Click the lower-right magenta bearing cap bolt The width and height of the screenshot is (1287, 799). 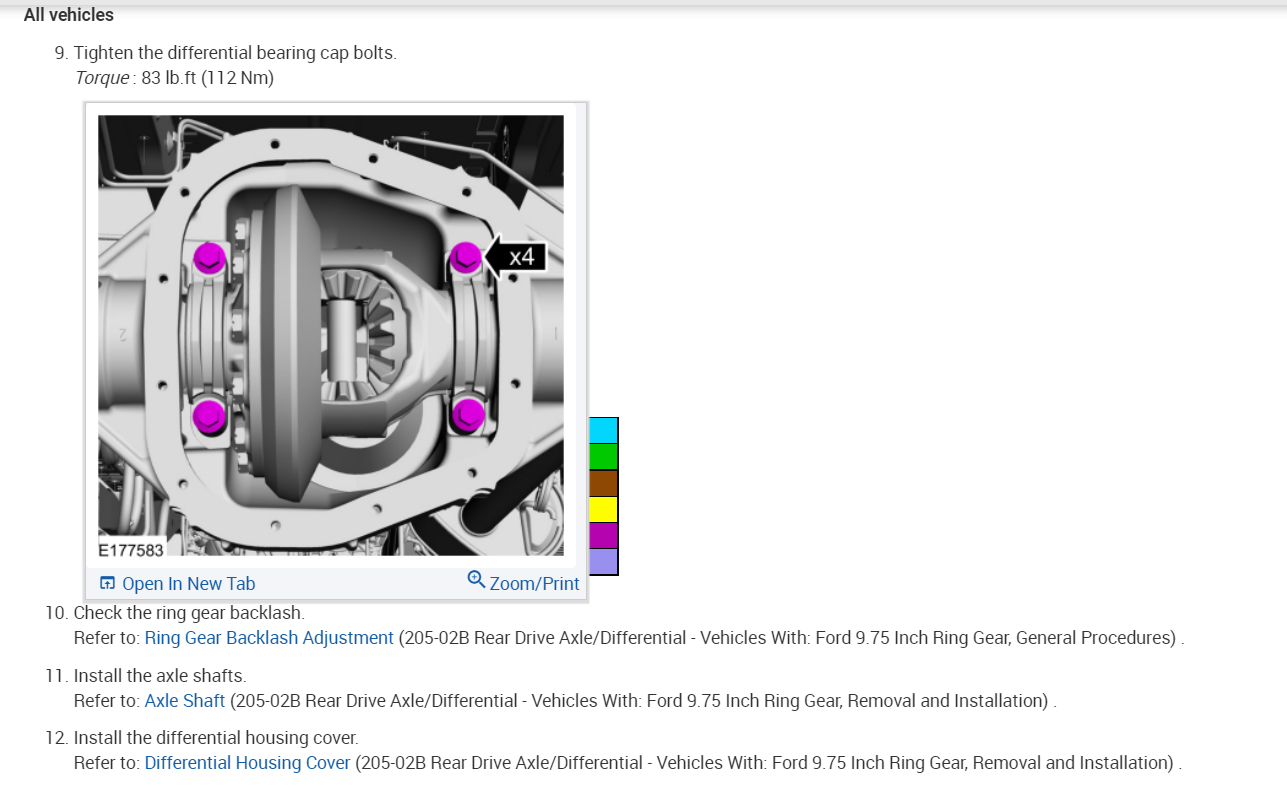click(468, 414)
